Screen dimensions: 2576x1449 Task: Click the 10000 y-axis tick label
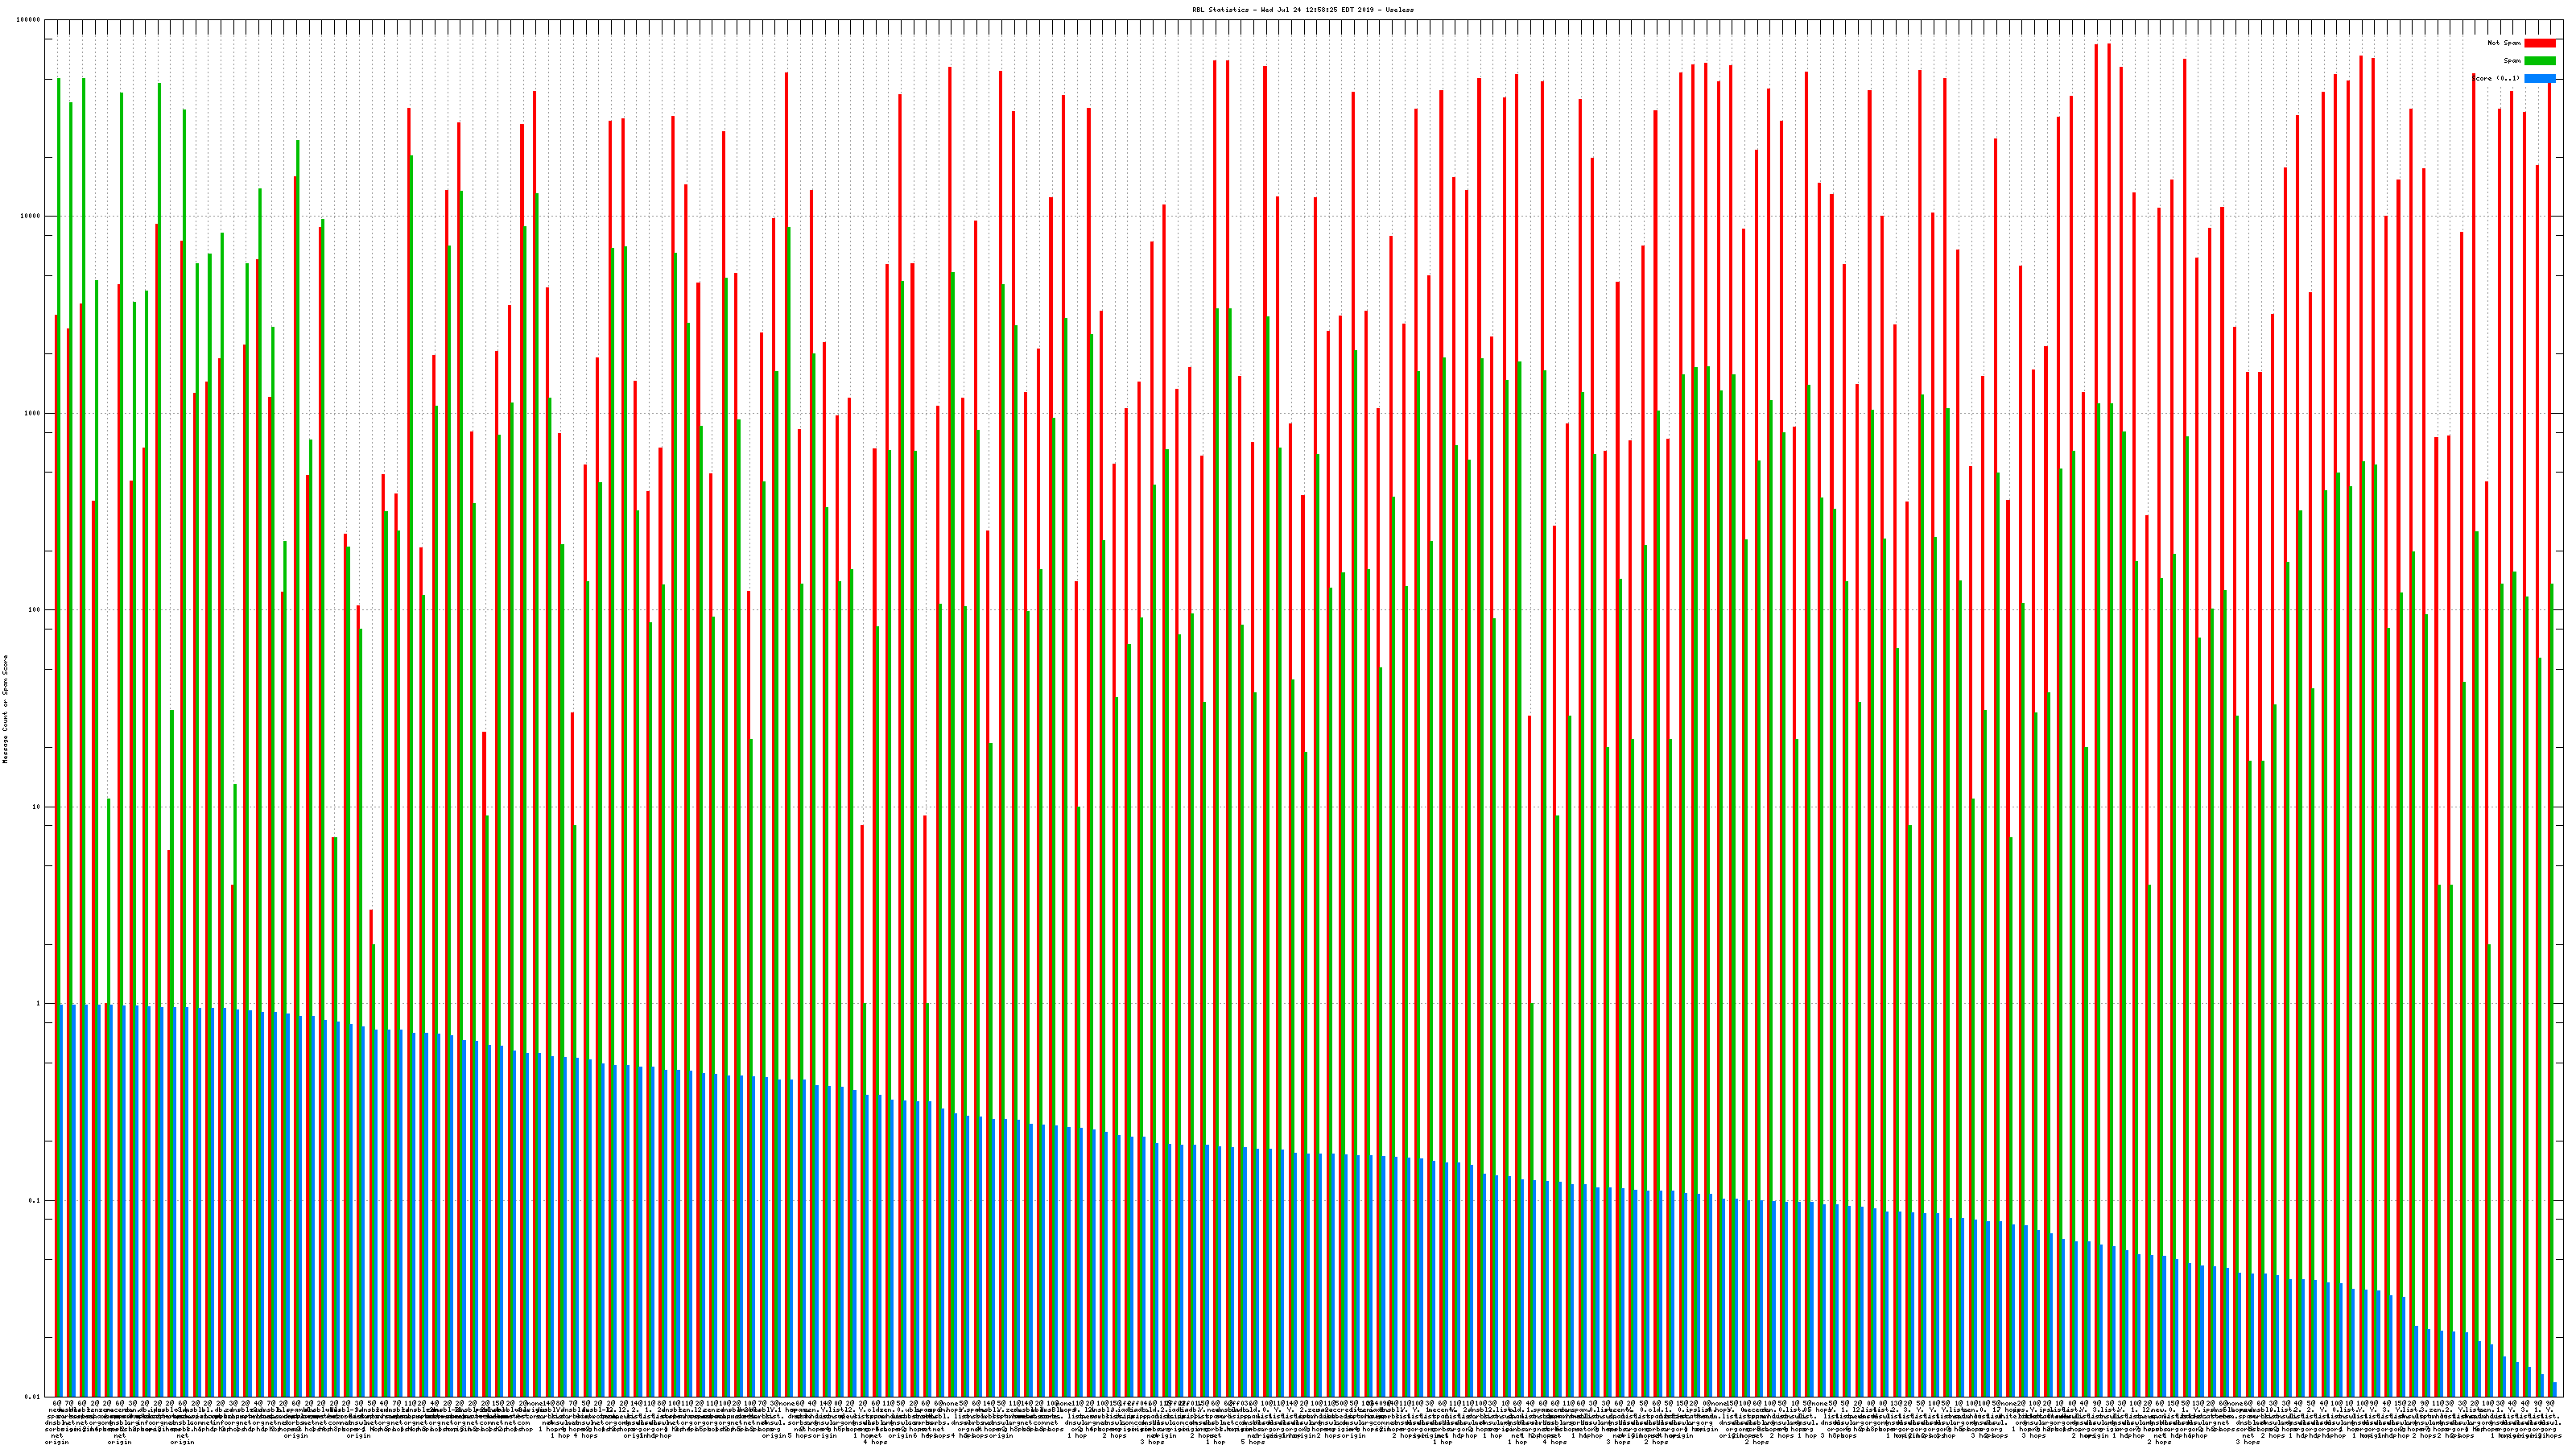click(x=31, y=217)
